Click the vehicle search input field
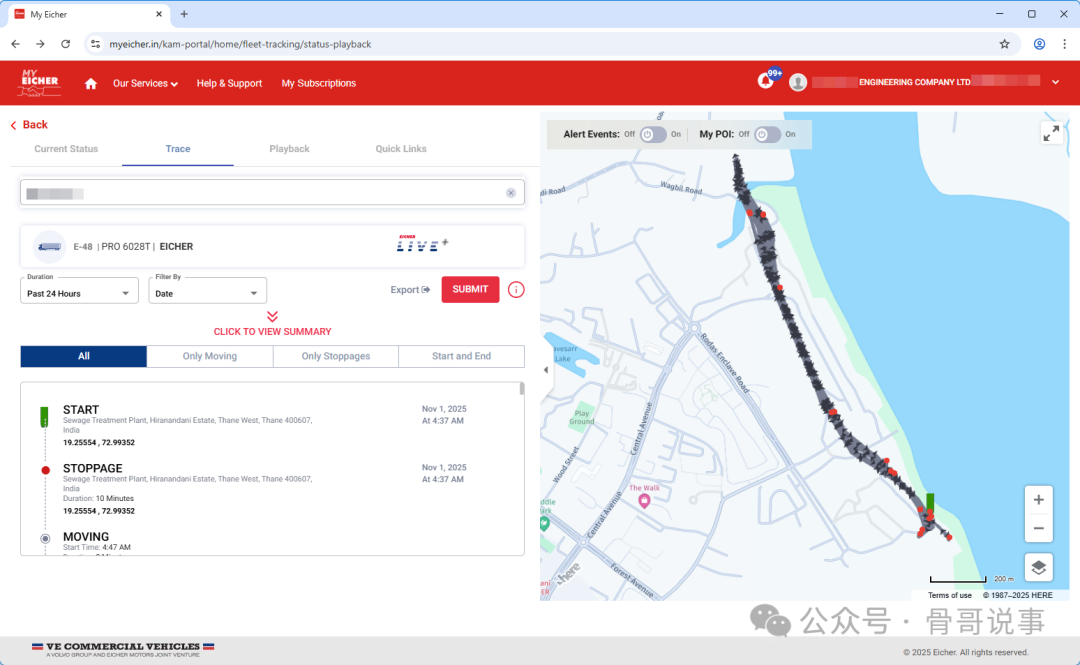 272,193
